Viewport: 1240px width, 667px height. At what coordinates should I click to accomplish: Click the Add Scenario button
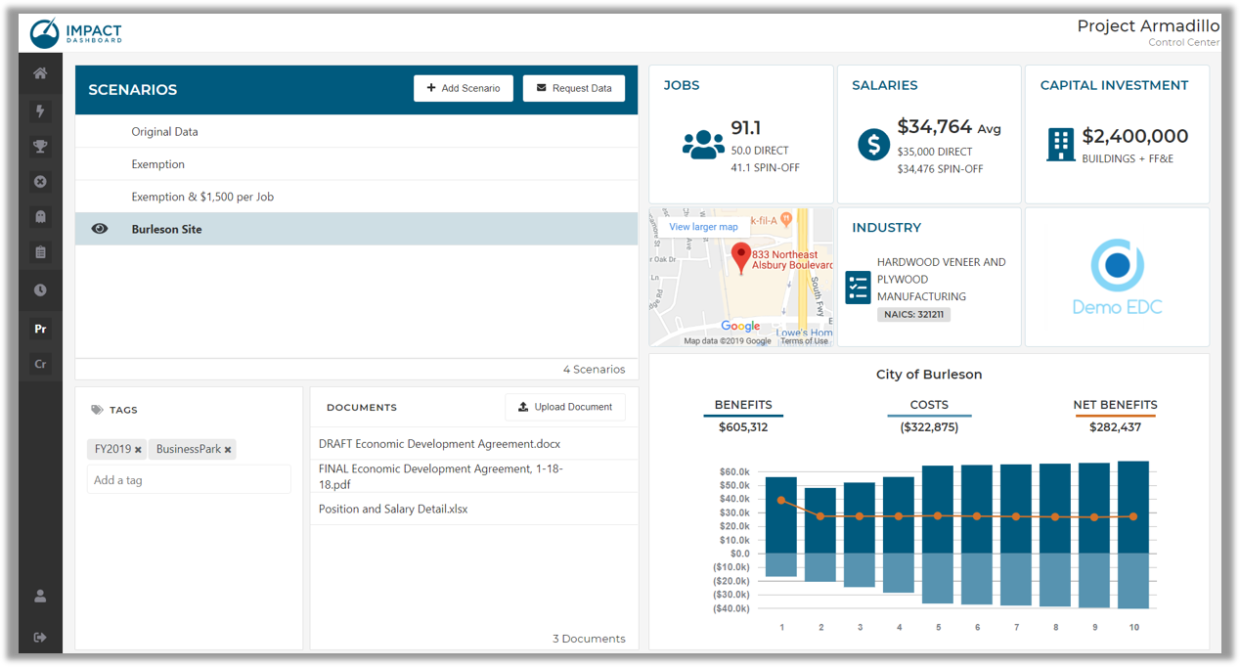pyautogui.click(x=463, y=88)
